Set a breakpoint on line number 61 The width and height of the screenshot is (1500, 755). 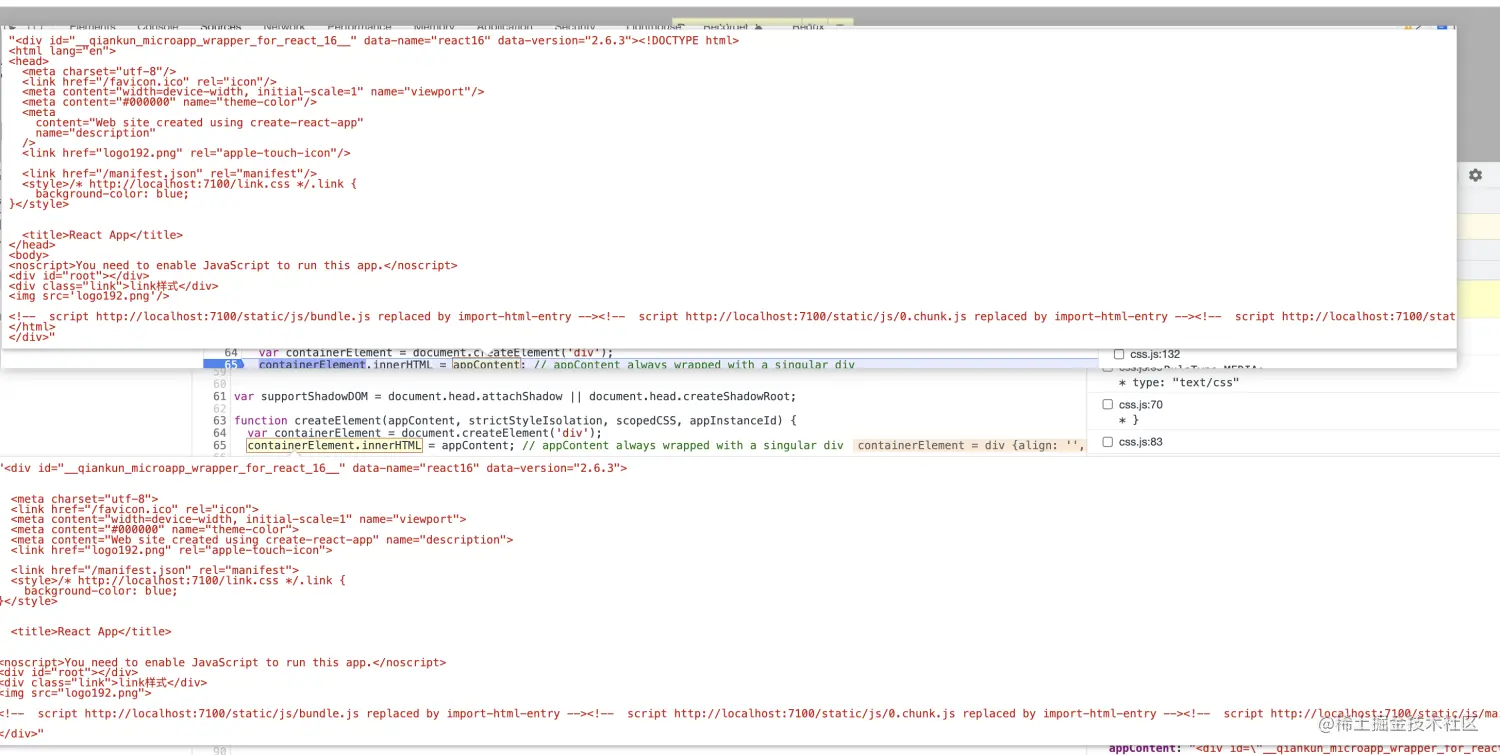[219, 397]
